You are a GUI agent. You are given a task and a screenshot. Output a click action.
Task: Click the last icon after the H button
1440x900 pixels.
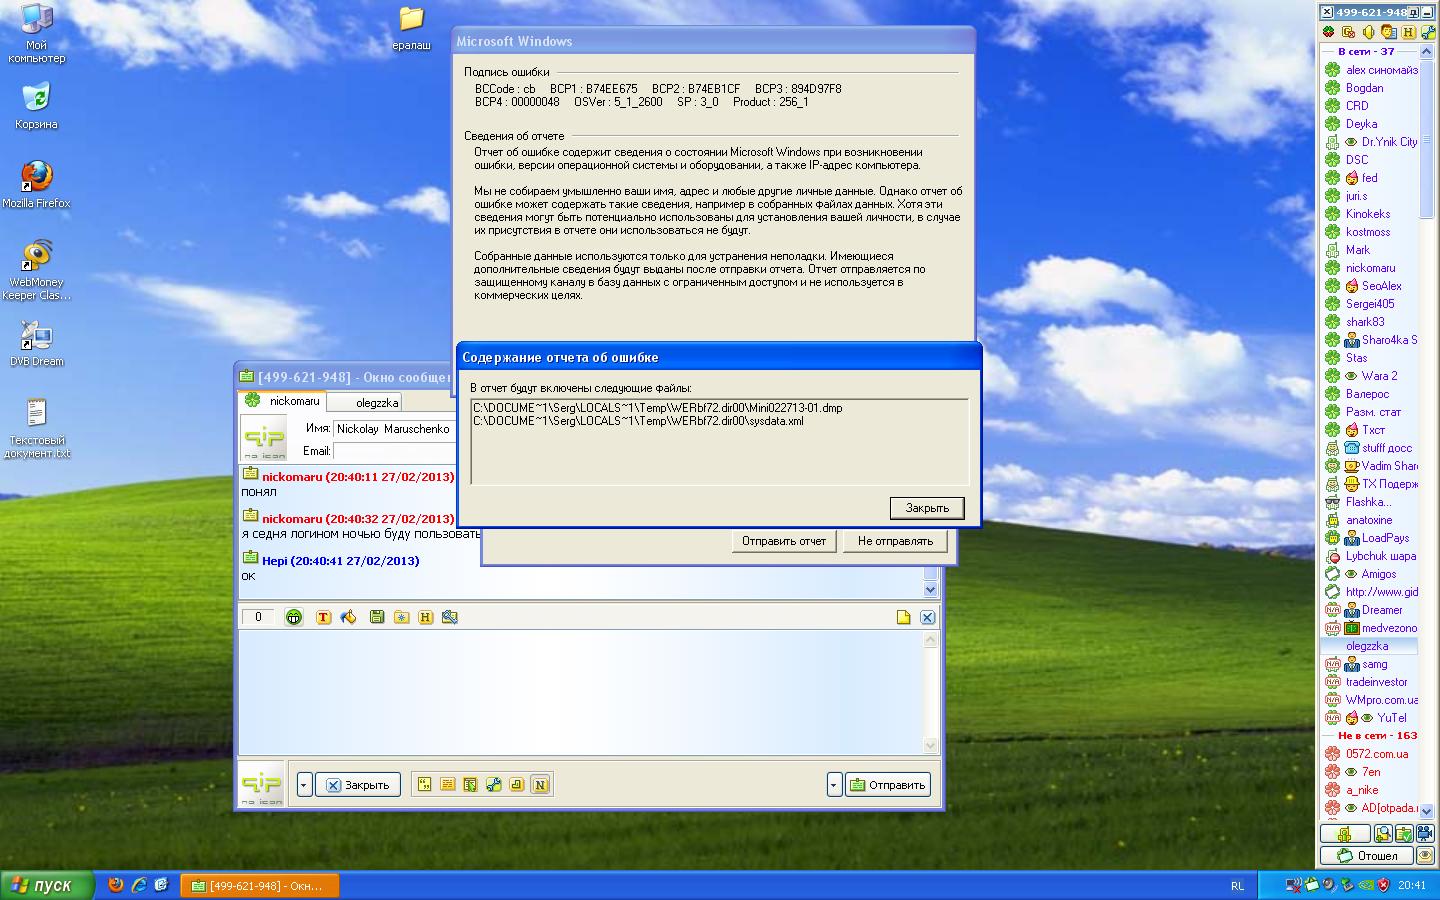point(450,617)
